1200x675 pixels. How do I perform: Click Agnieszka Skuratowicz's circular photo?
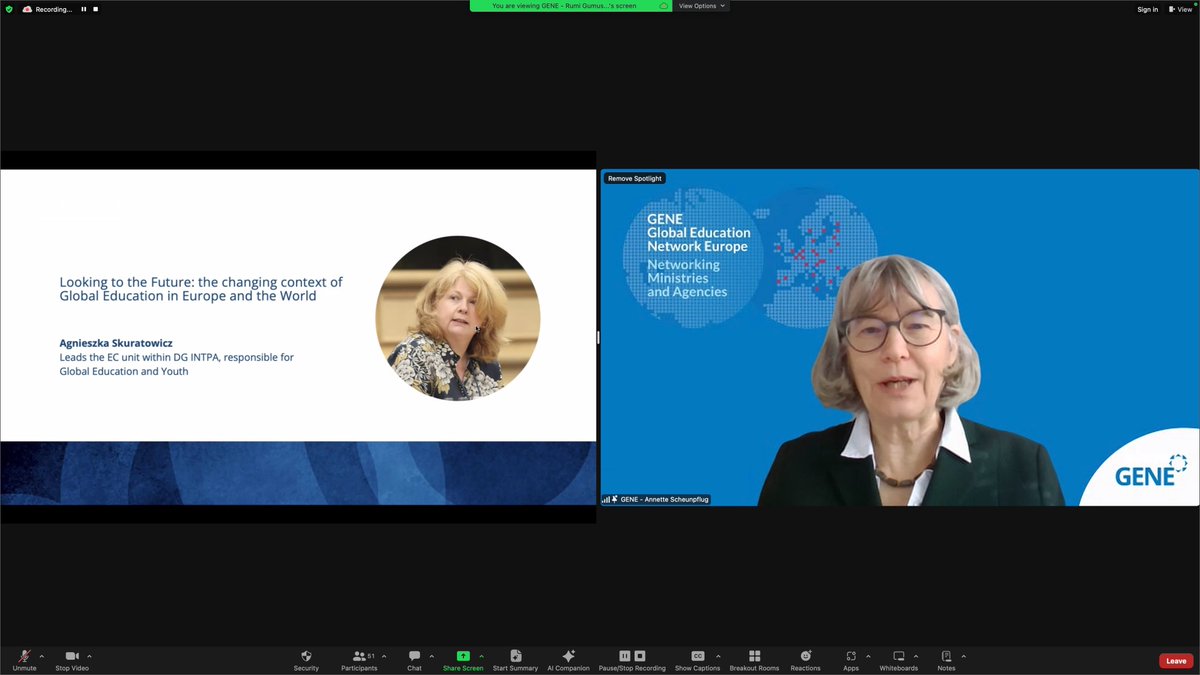click(x=458, y=318)
